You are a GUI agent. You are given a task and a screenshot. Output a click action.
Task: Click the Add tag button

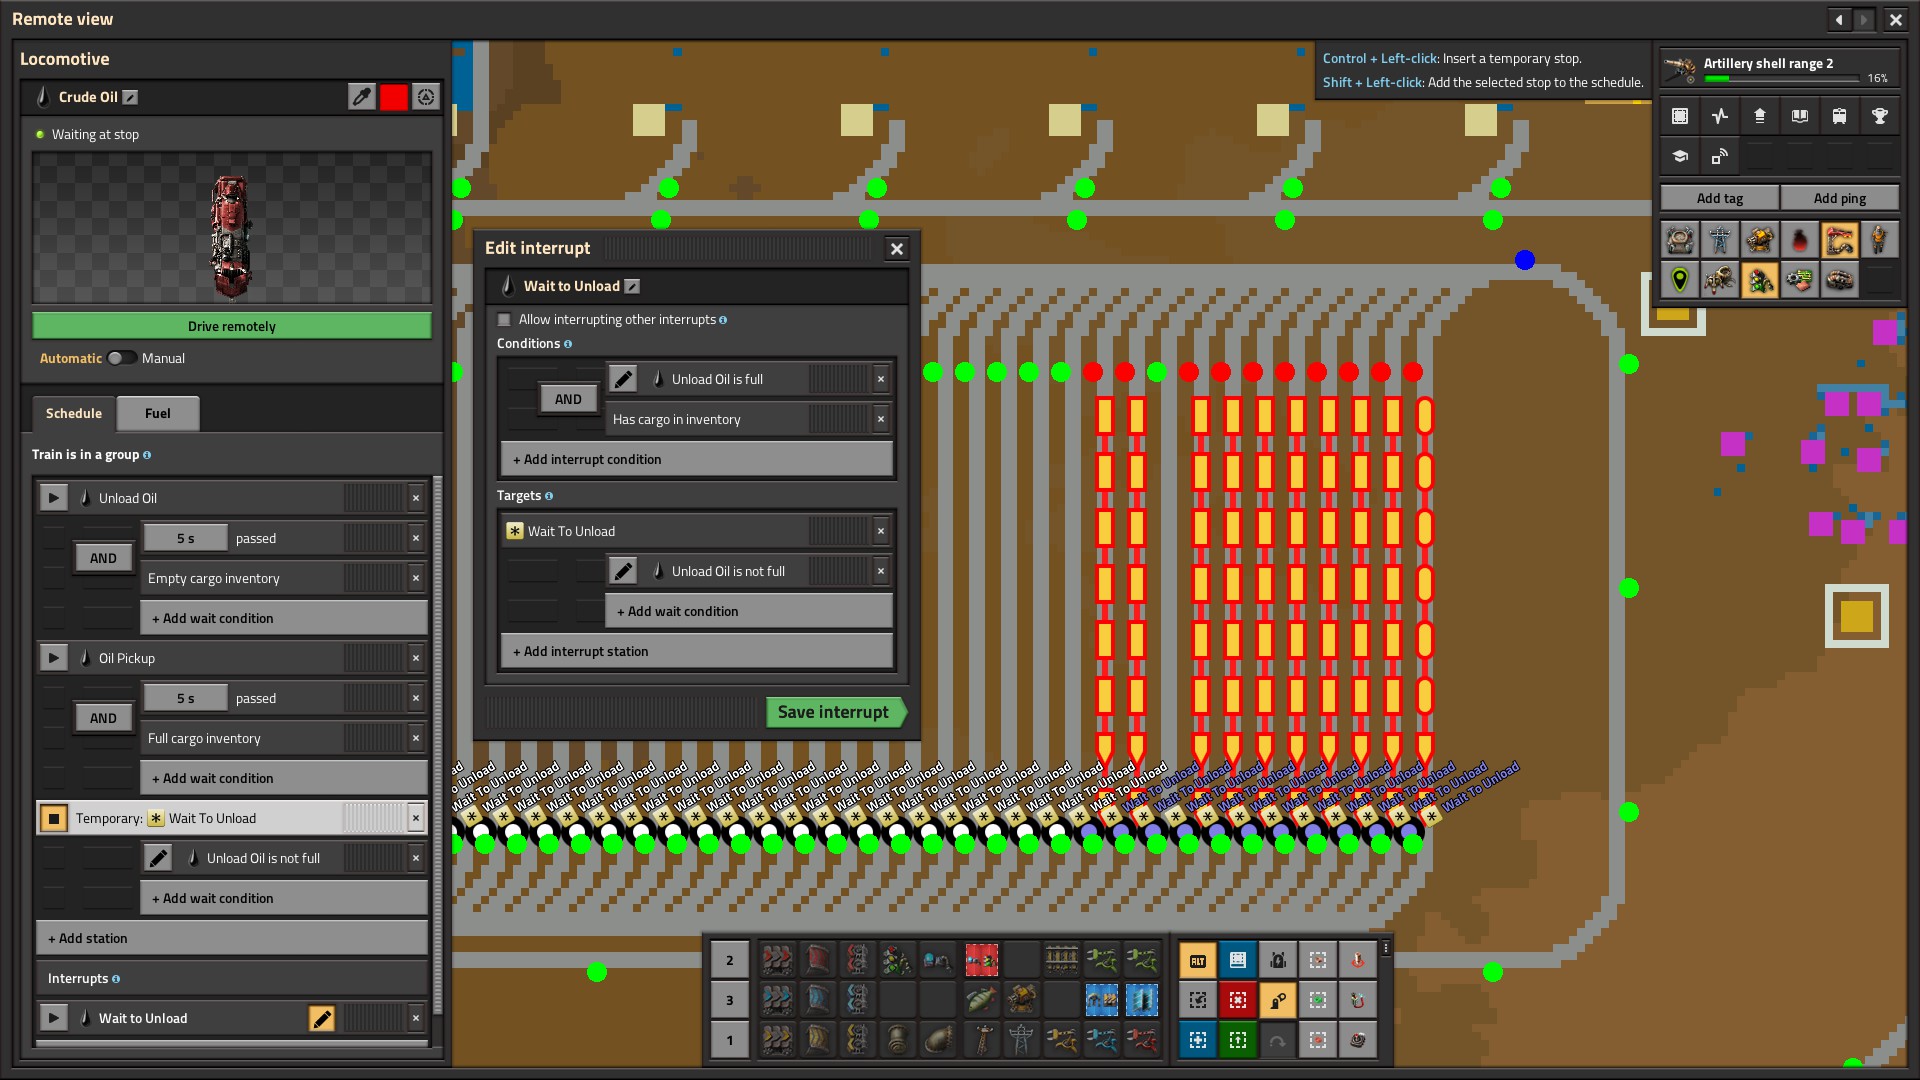(x=1720, y=198)
